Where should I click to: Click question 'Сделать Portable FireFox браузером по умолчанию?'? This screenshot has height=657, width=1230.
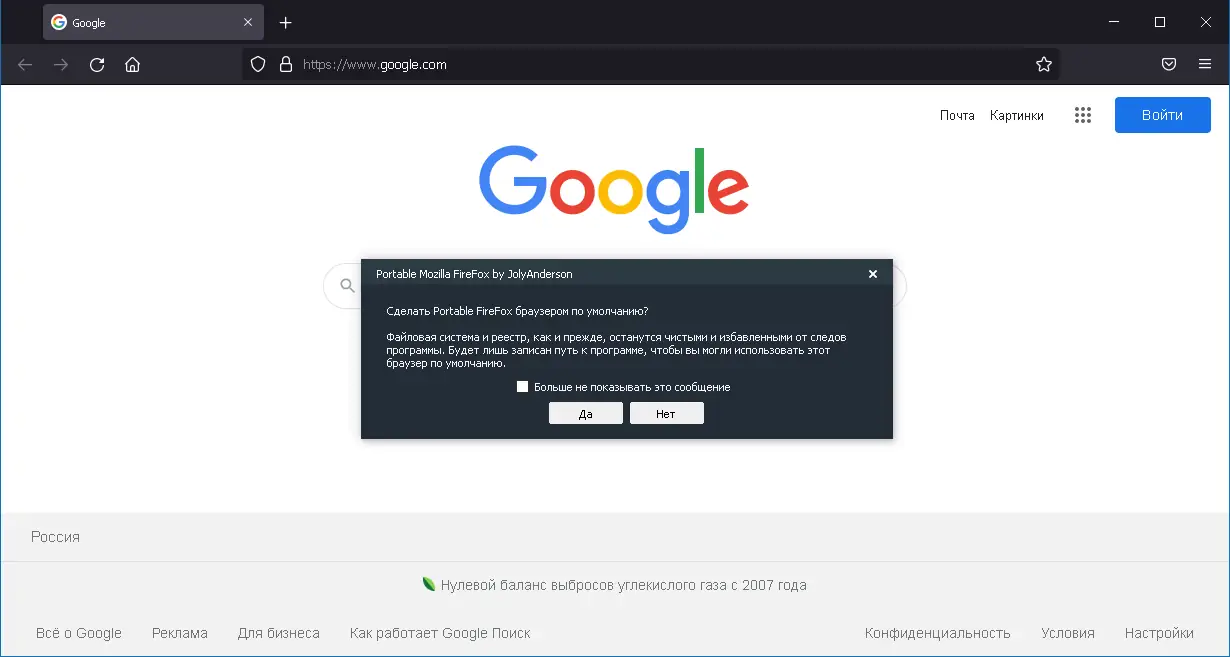tap(517, 312)
